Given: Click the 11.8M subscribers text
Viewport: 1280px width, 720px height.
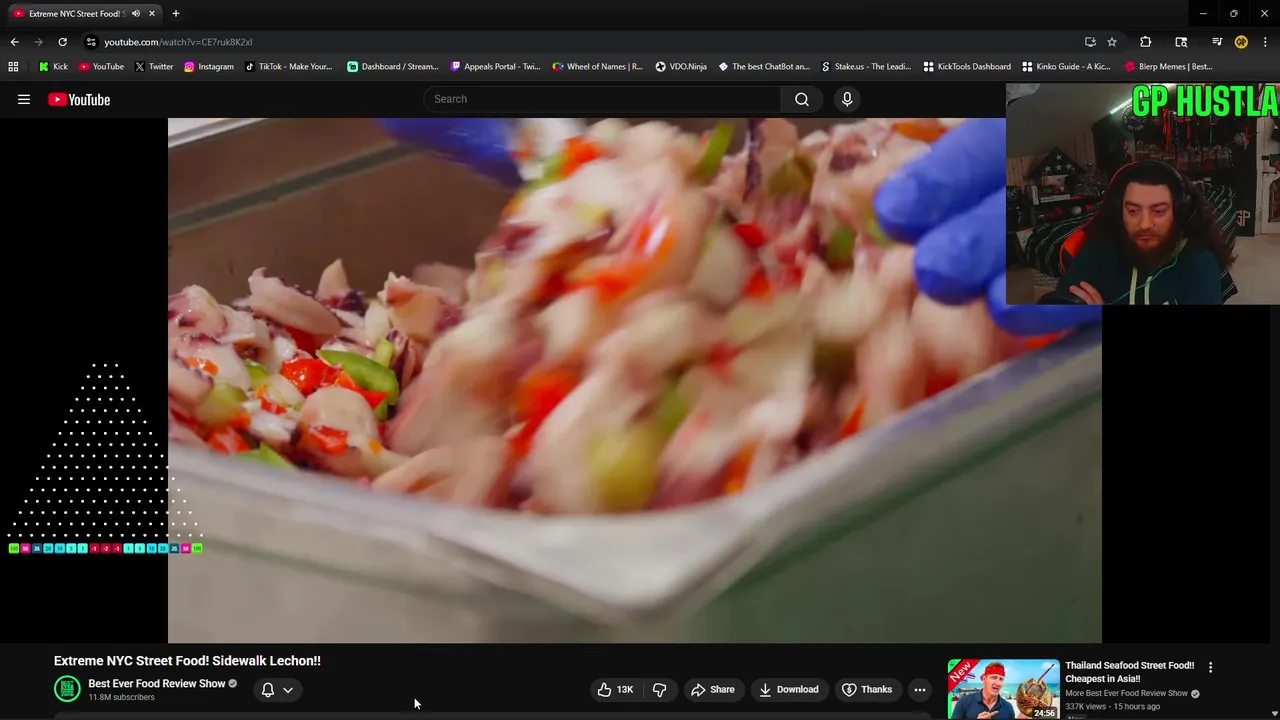Looking at the screenshot, I should point(121,698).
